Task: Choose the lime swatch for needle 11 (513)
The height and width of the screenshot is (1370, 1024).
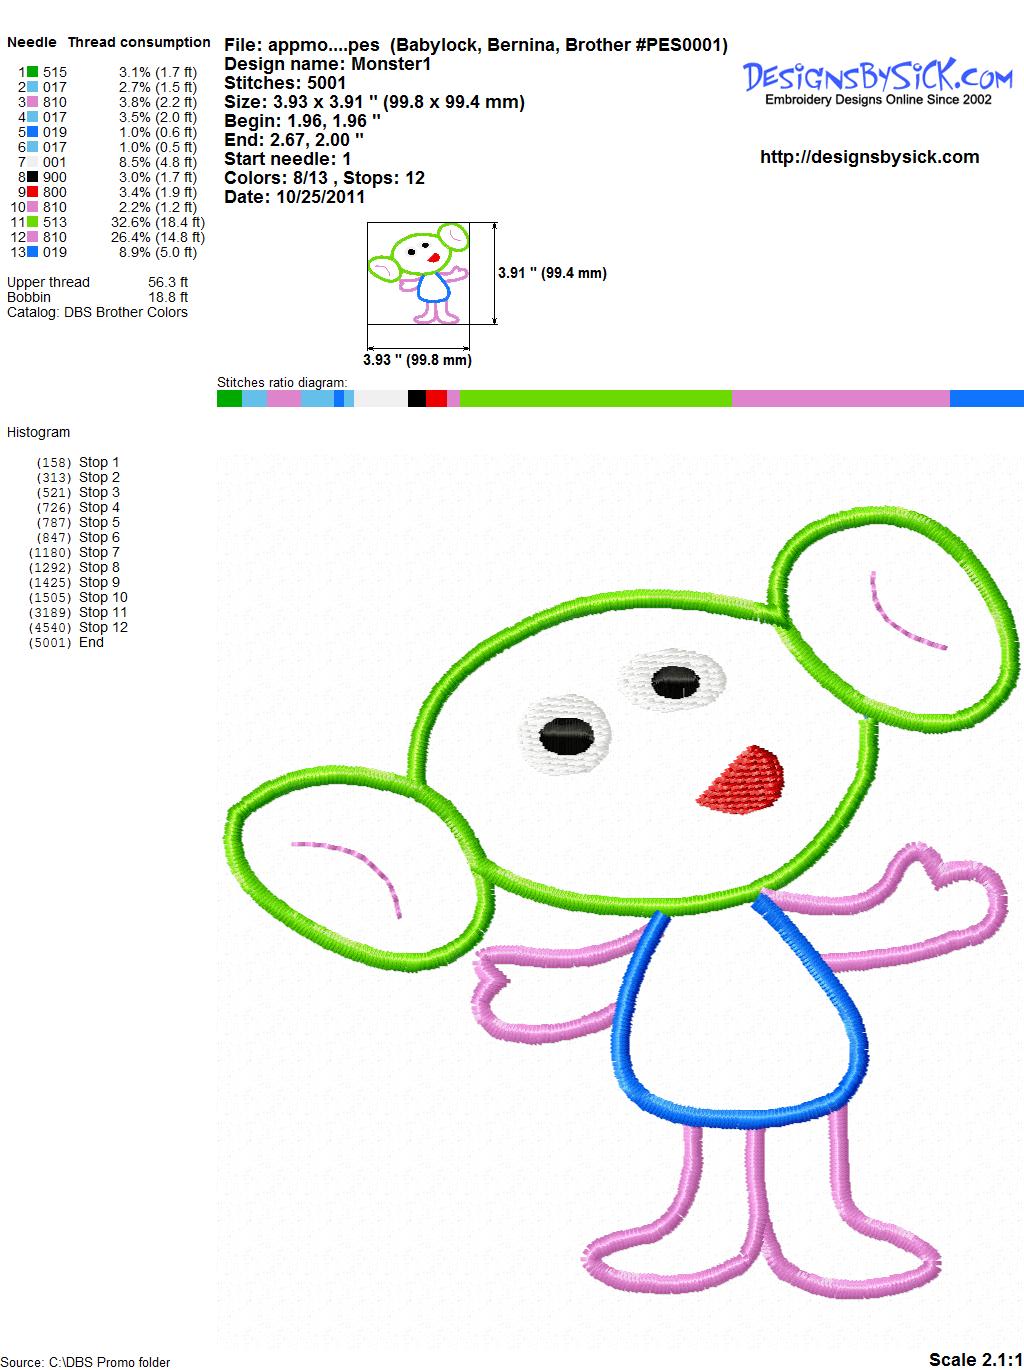Action: (33, 222)
